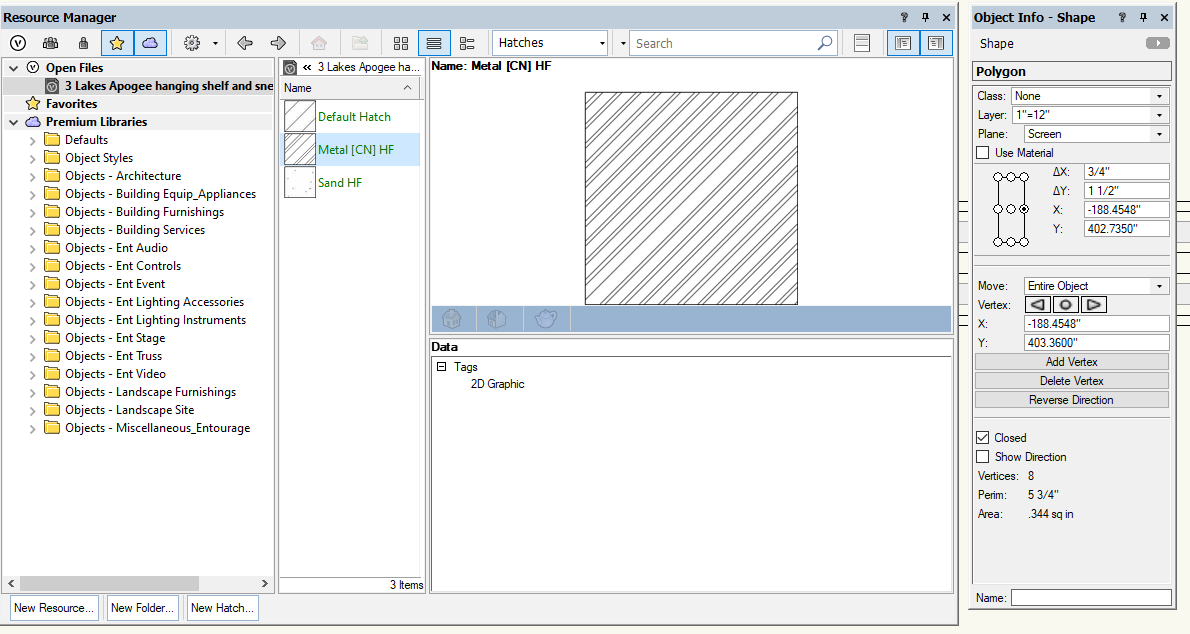Select the Sand HF hatch item
This screenshot has height=634, width=1190.
(x=339, y=183)
